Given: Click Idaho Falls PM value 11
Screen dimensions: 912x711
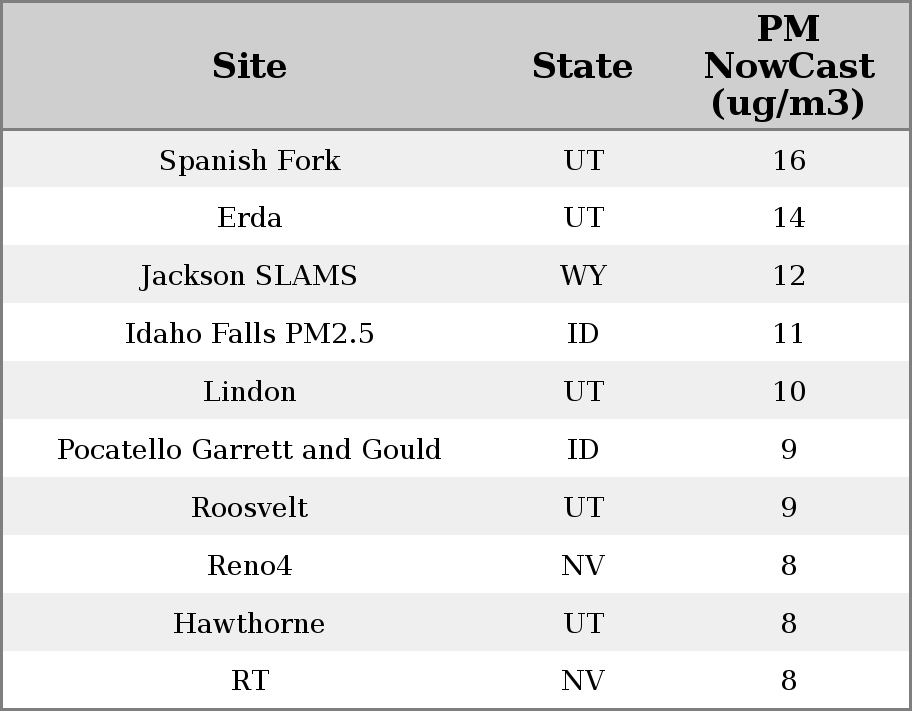Looking at the screenshot, I should tap(788, 334).
